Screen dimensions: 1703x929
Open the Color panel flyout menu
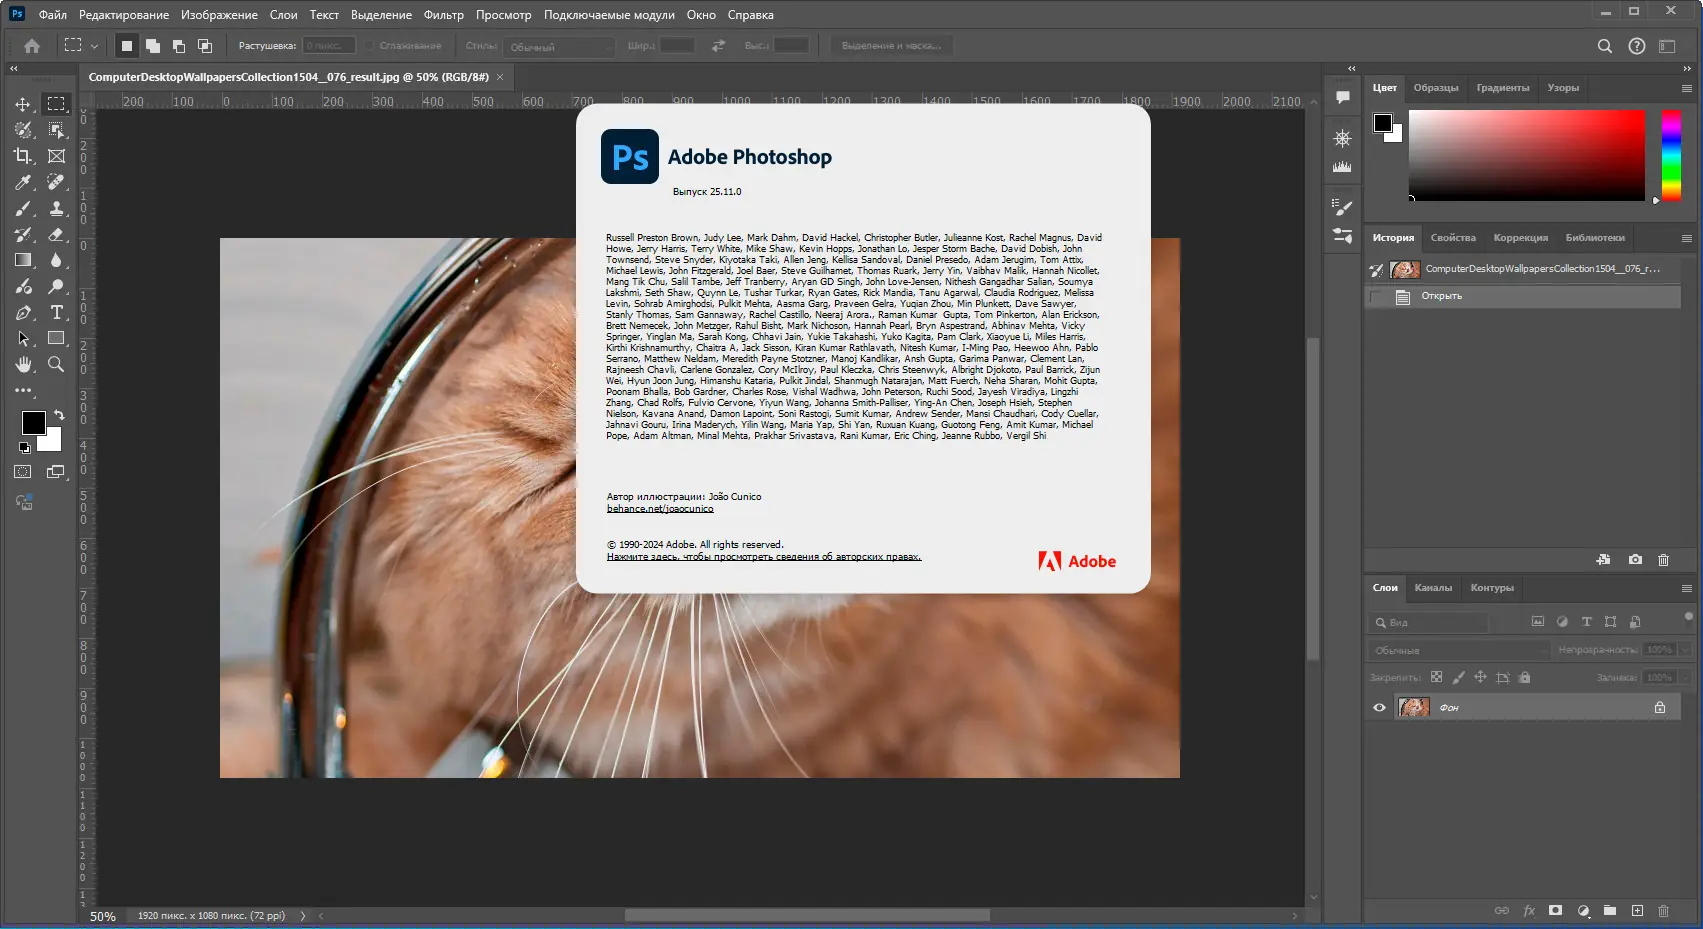coord(1686,88)
